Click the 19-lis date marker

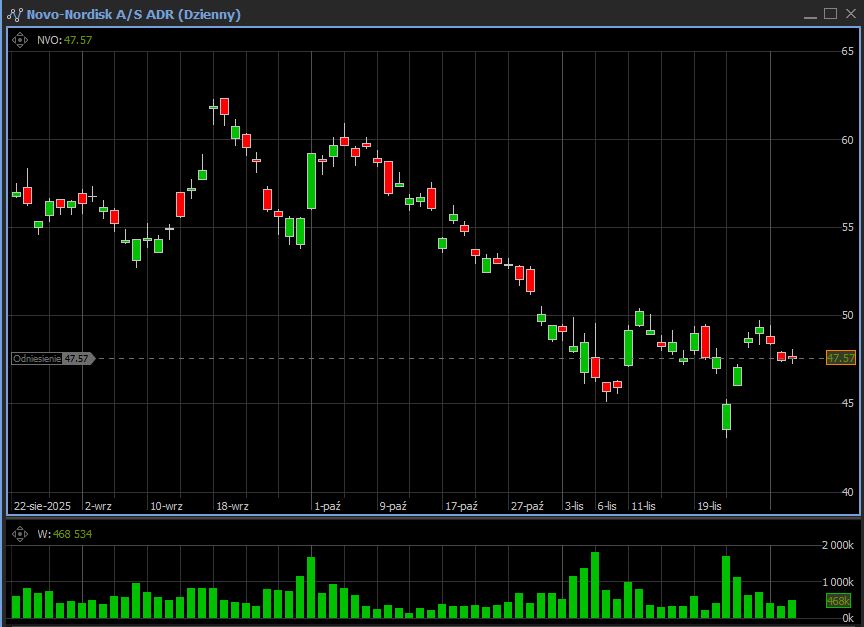tap(709, 506)
